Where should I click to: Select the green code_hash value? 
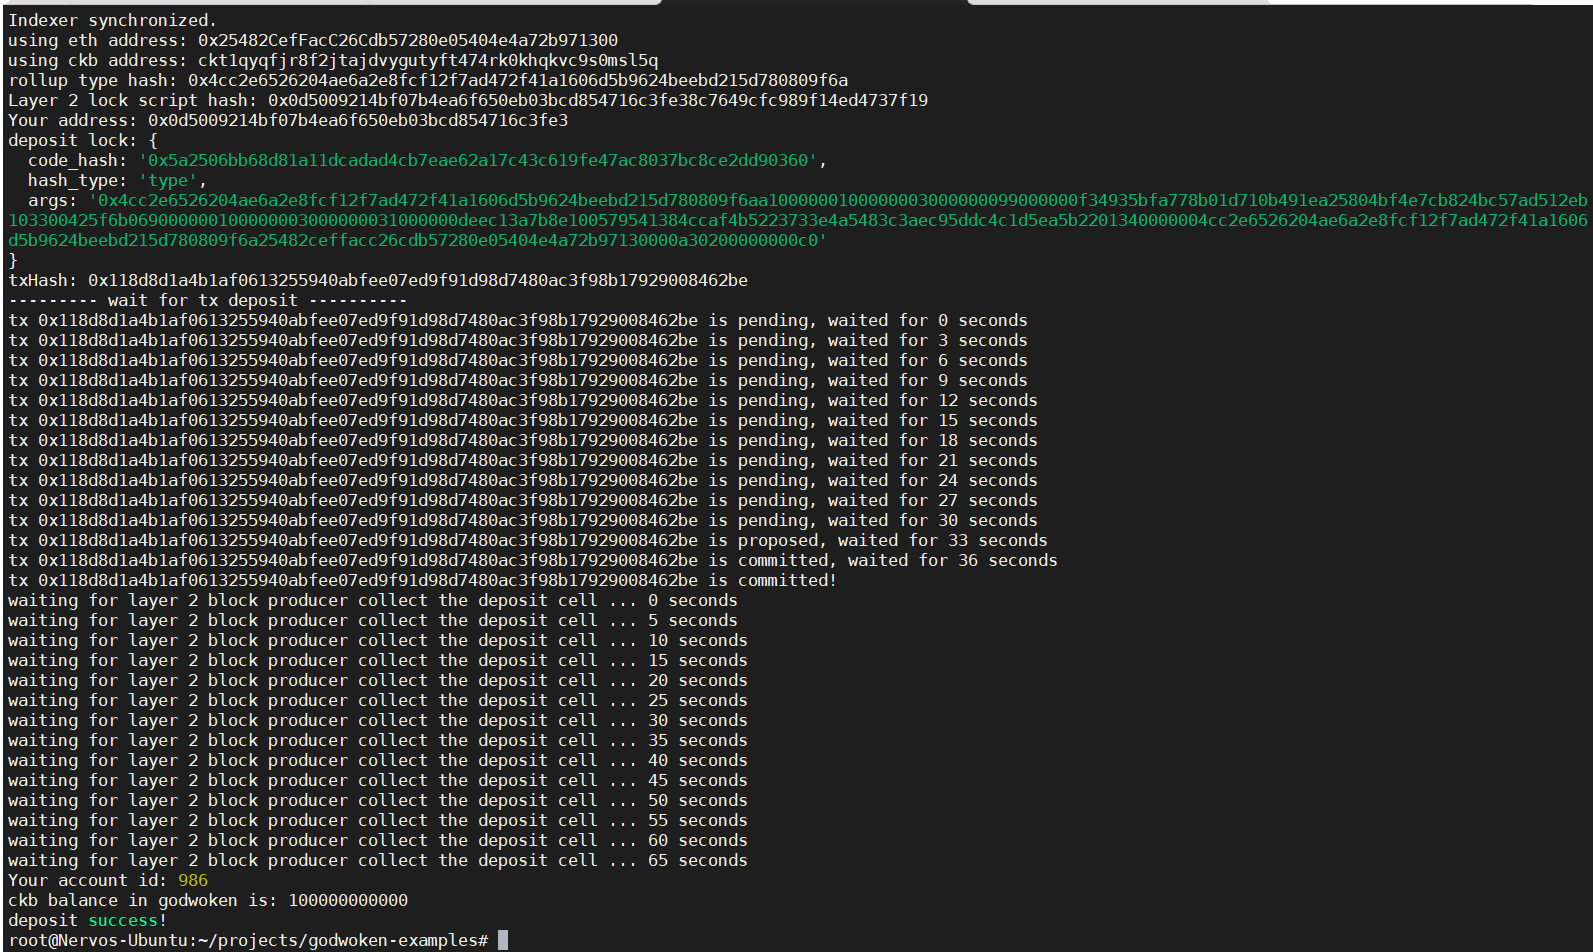click(x=478, y=160)
